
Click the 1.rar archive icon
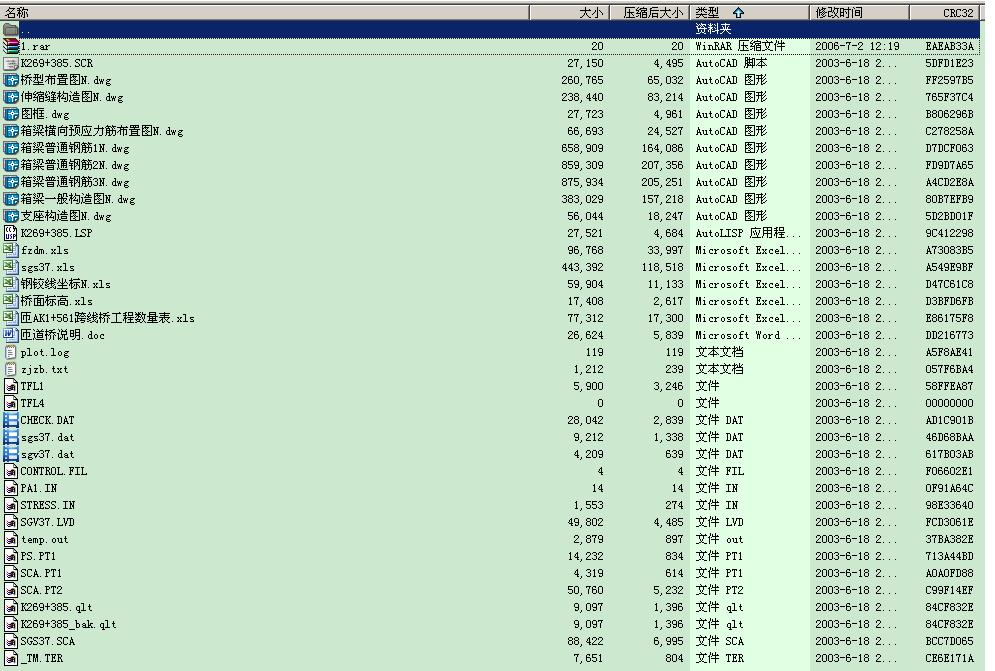[x=11, y=46]
